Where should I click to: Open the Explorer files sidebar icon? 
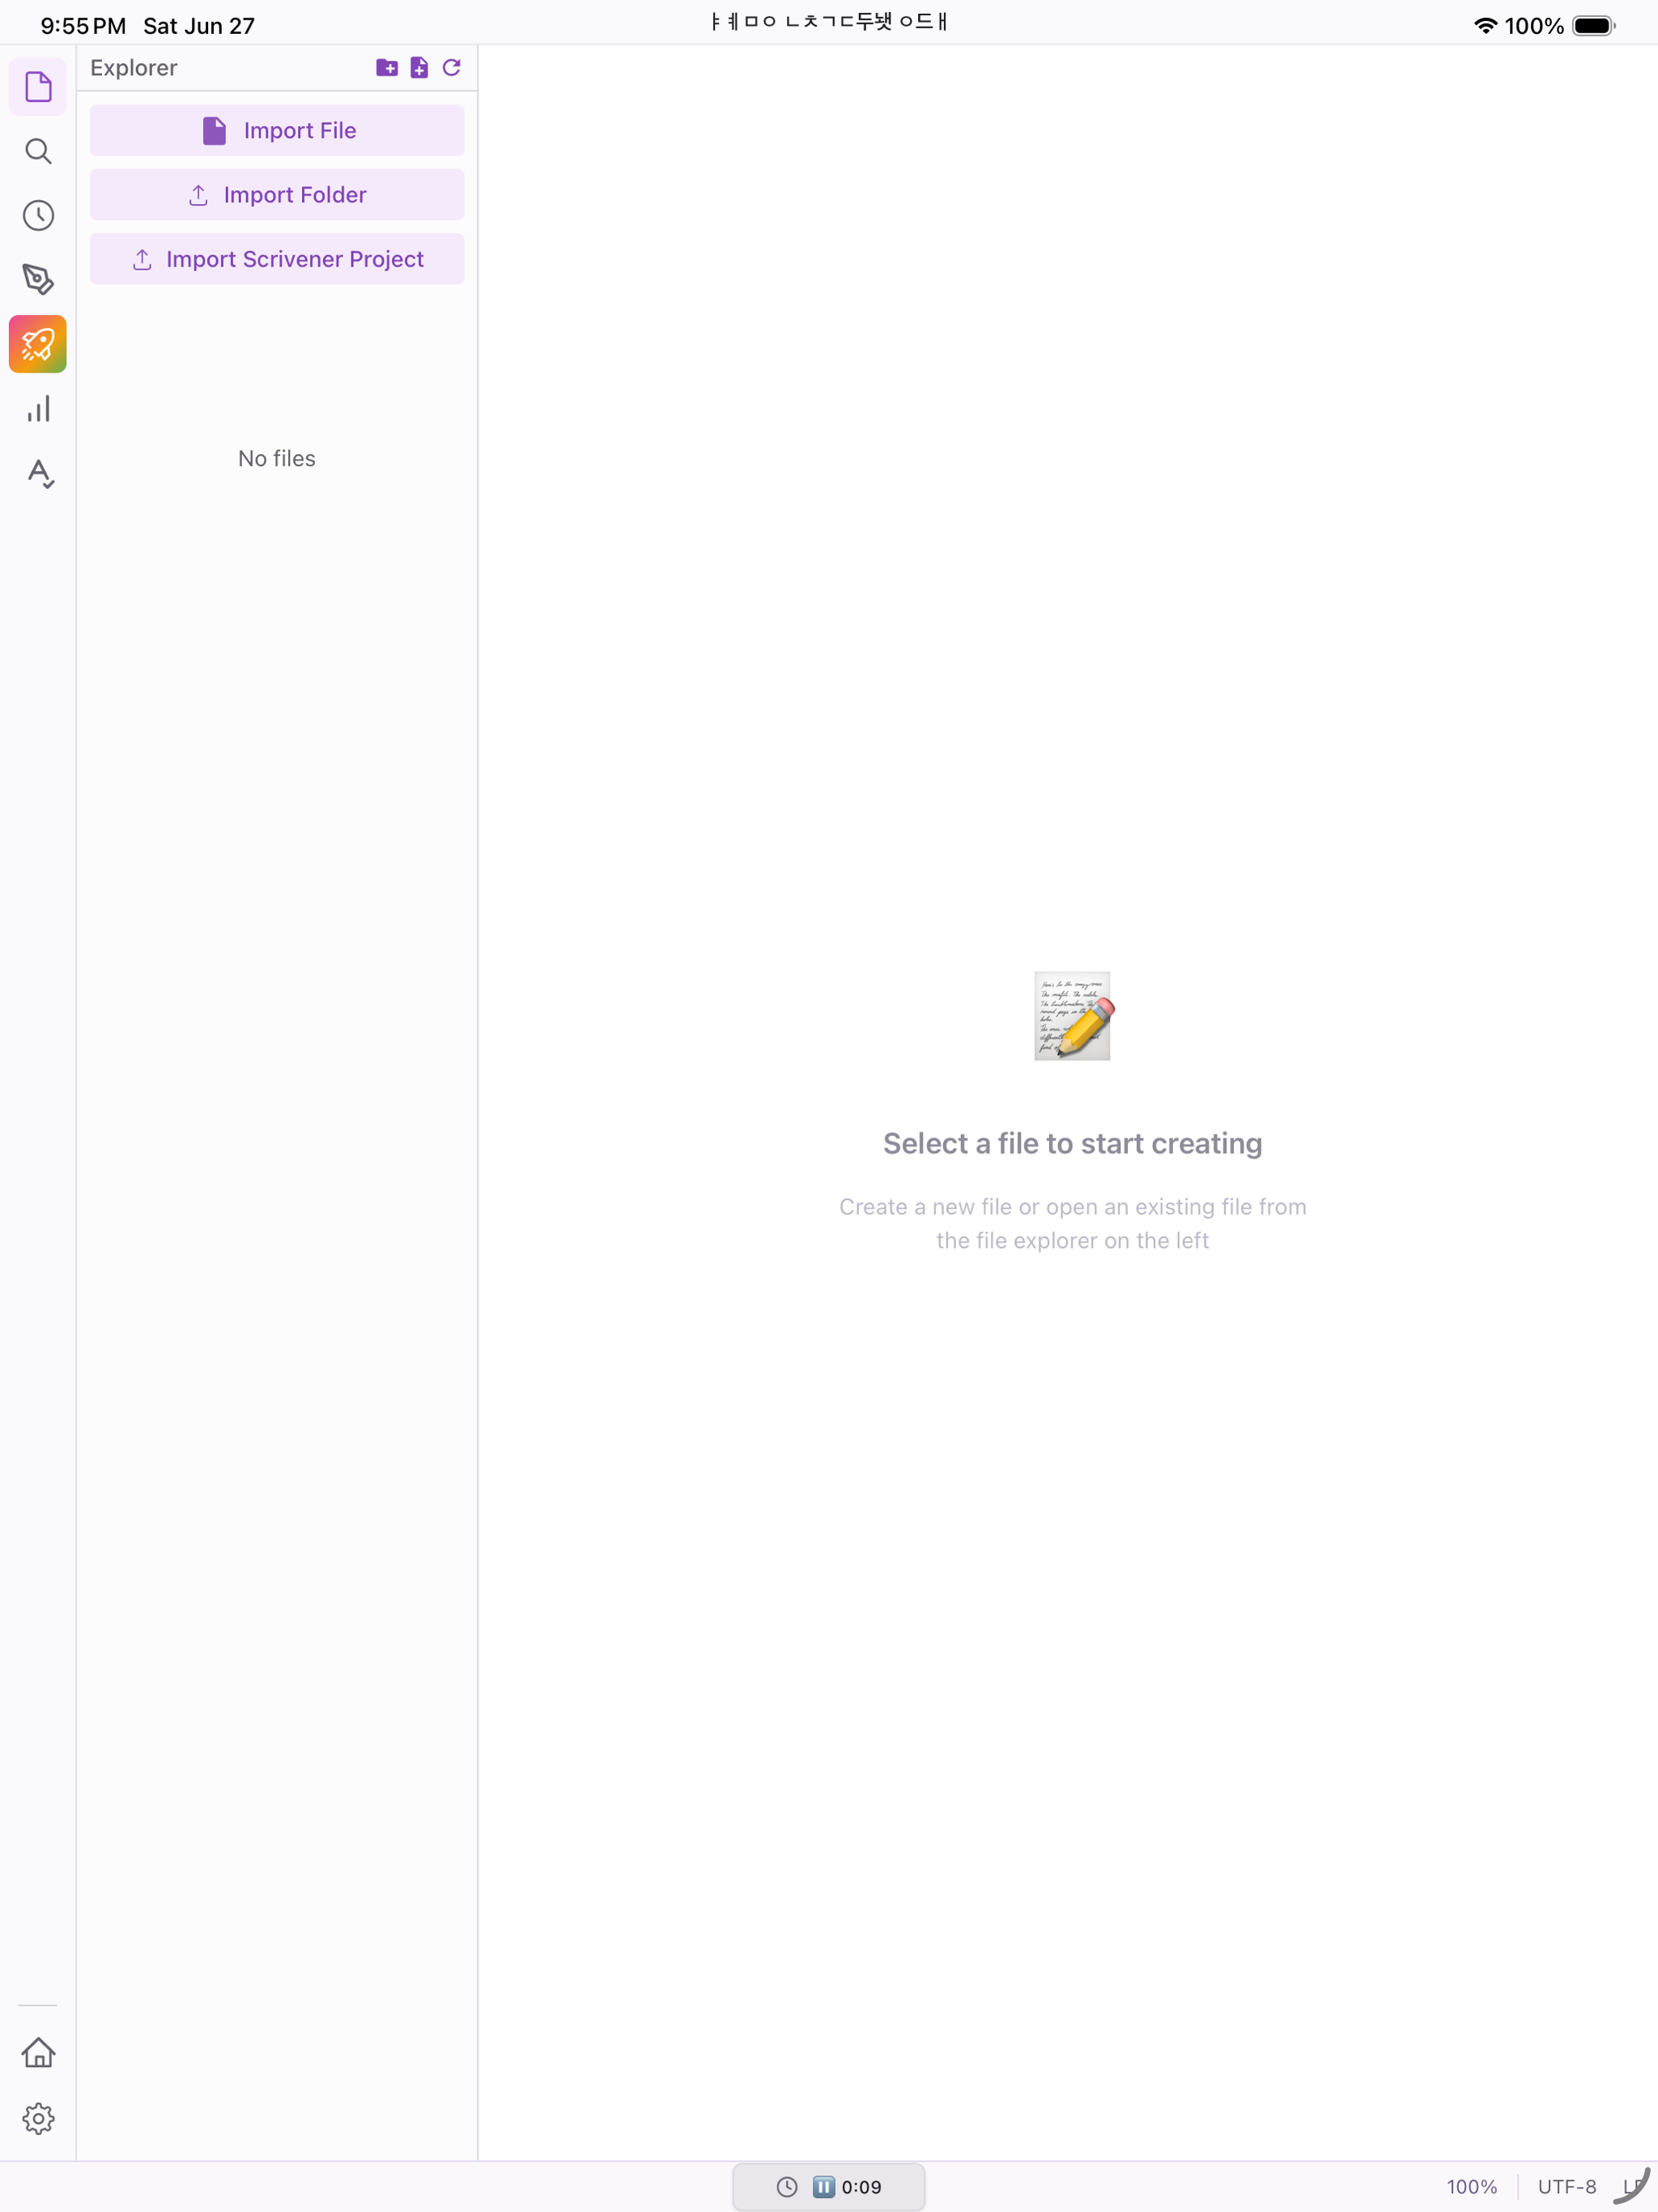pos(38,87)
